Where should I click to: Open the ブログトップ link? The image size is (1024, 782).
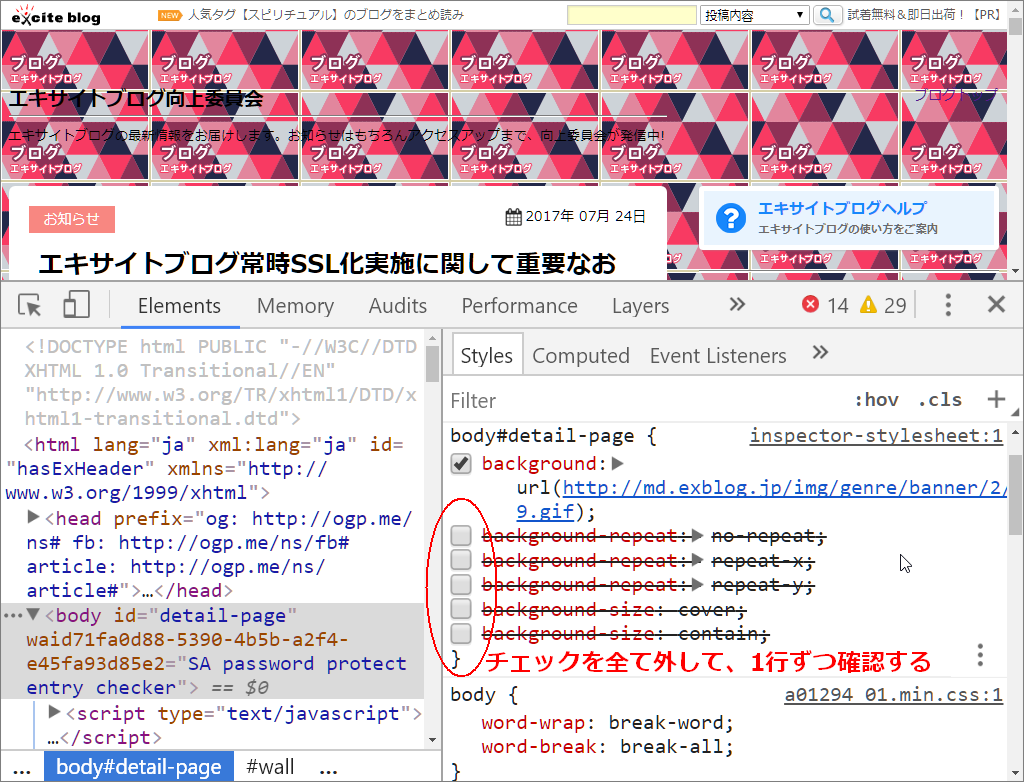pos(955,95)
